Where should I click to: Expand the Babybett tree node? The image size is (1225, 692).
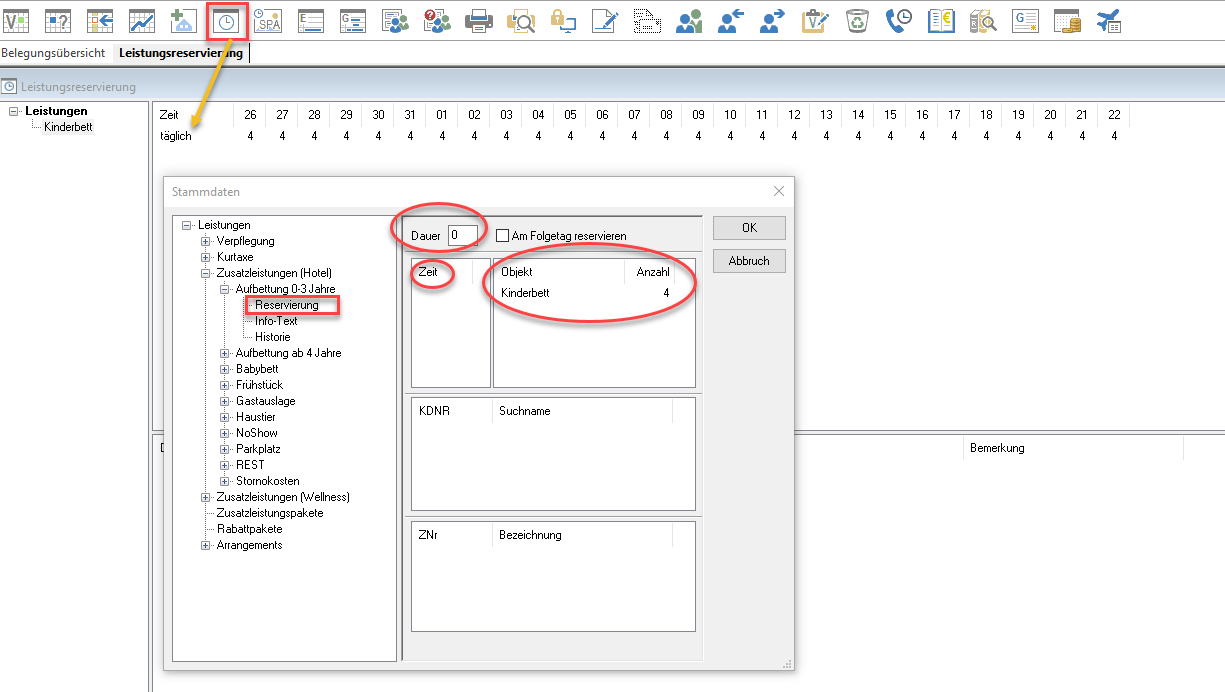225,369
